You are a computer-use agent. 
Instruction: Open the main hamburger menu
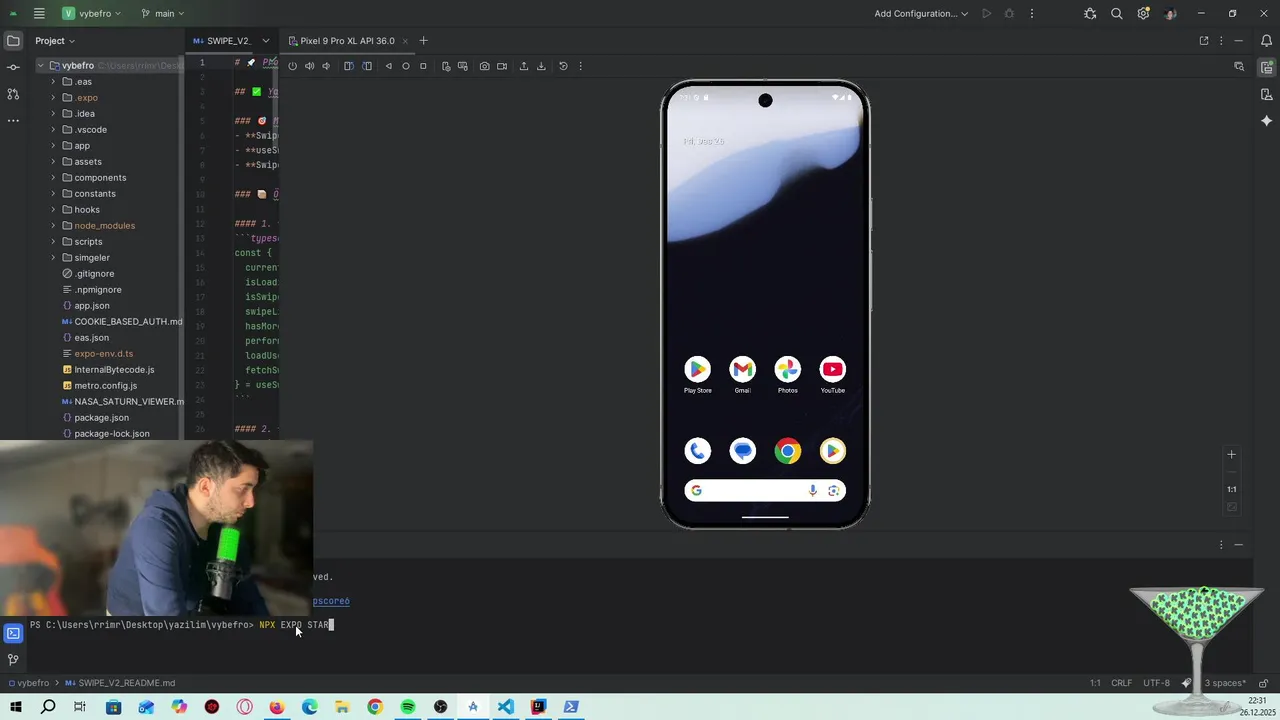coord(39,14)
